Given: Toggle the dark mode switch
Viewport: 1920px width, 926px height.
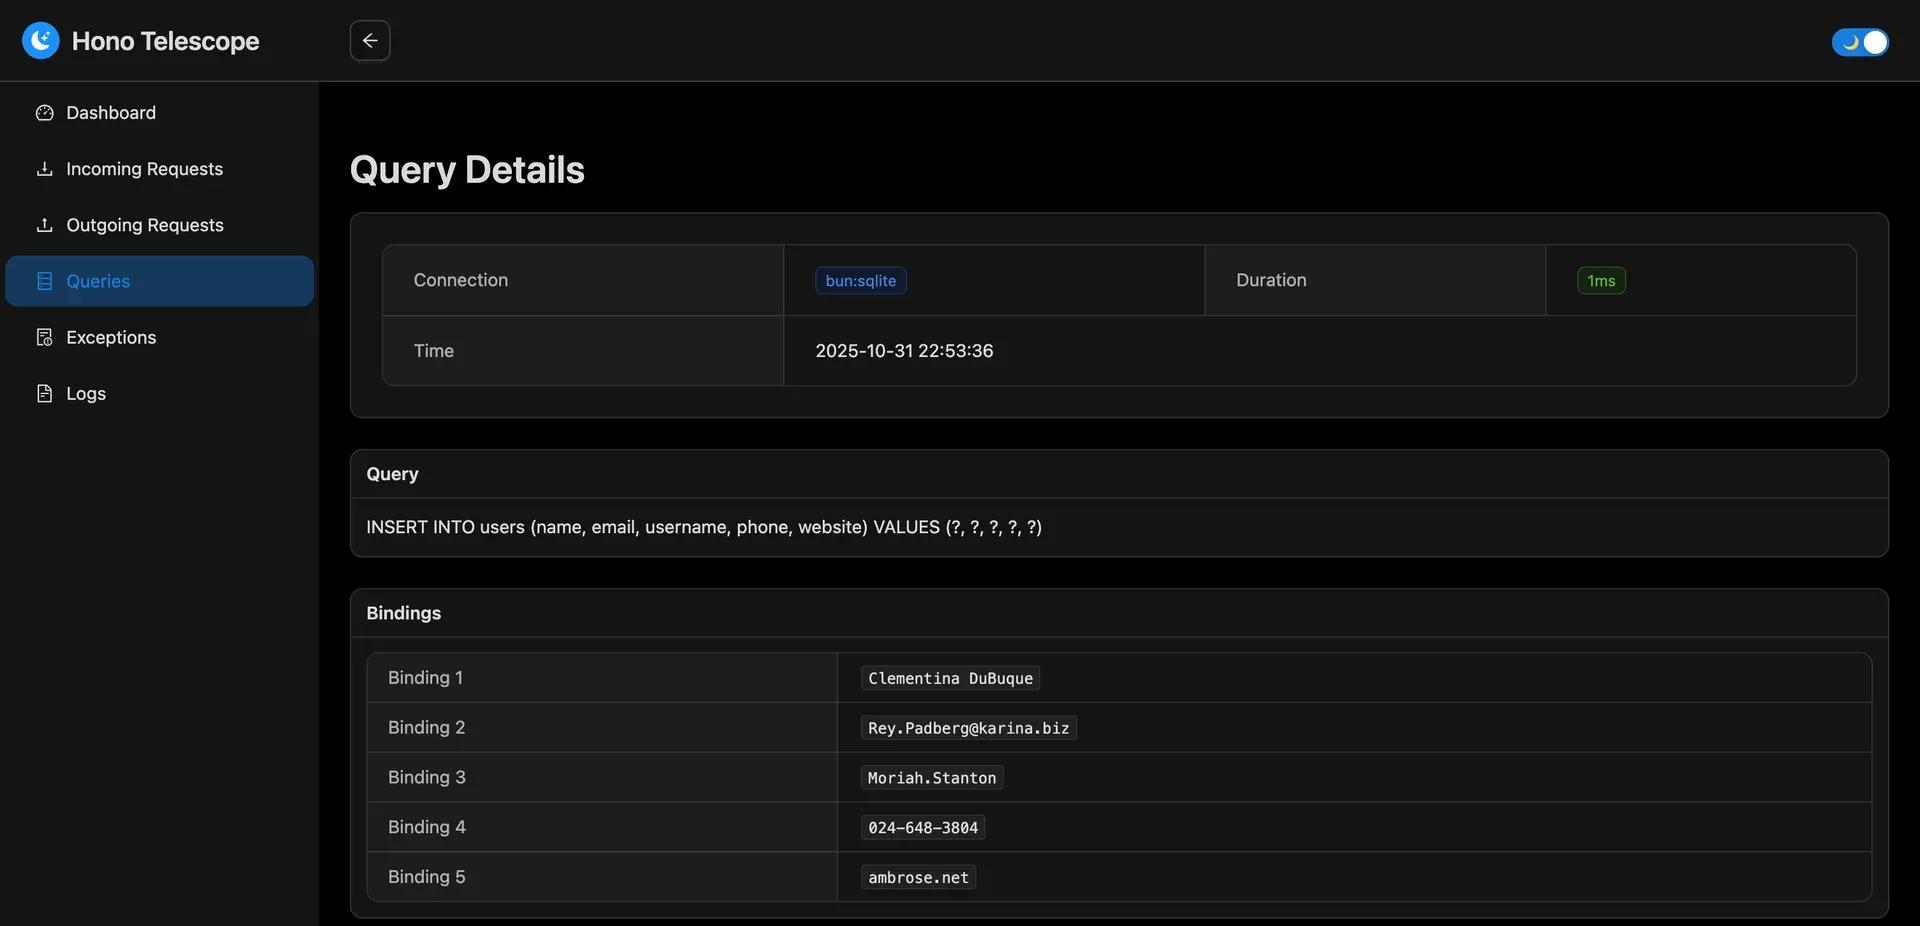Looking at the screenshot, I should coord(1859,40).
